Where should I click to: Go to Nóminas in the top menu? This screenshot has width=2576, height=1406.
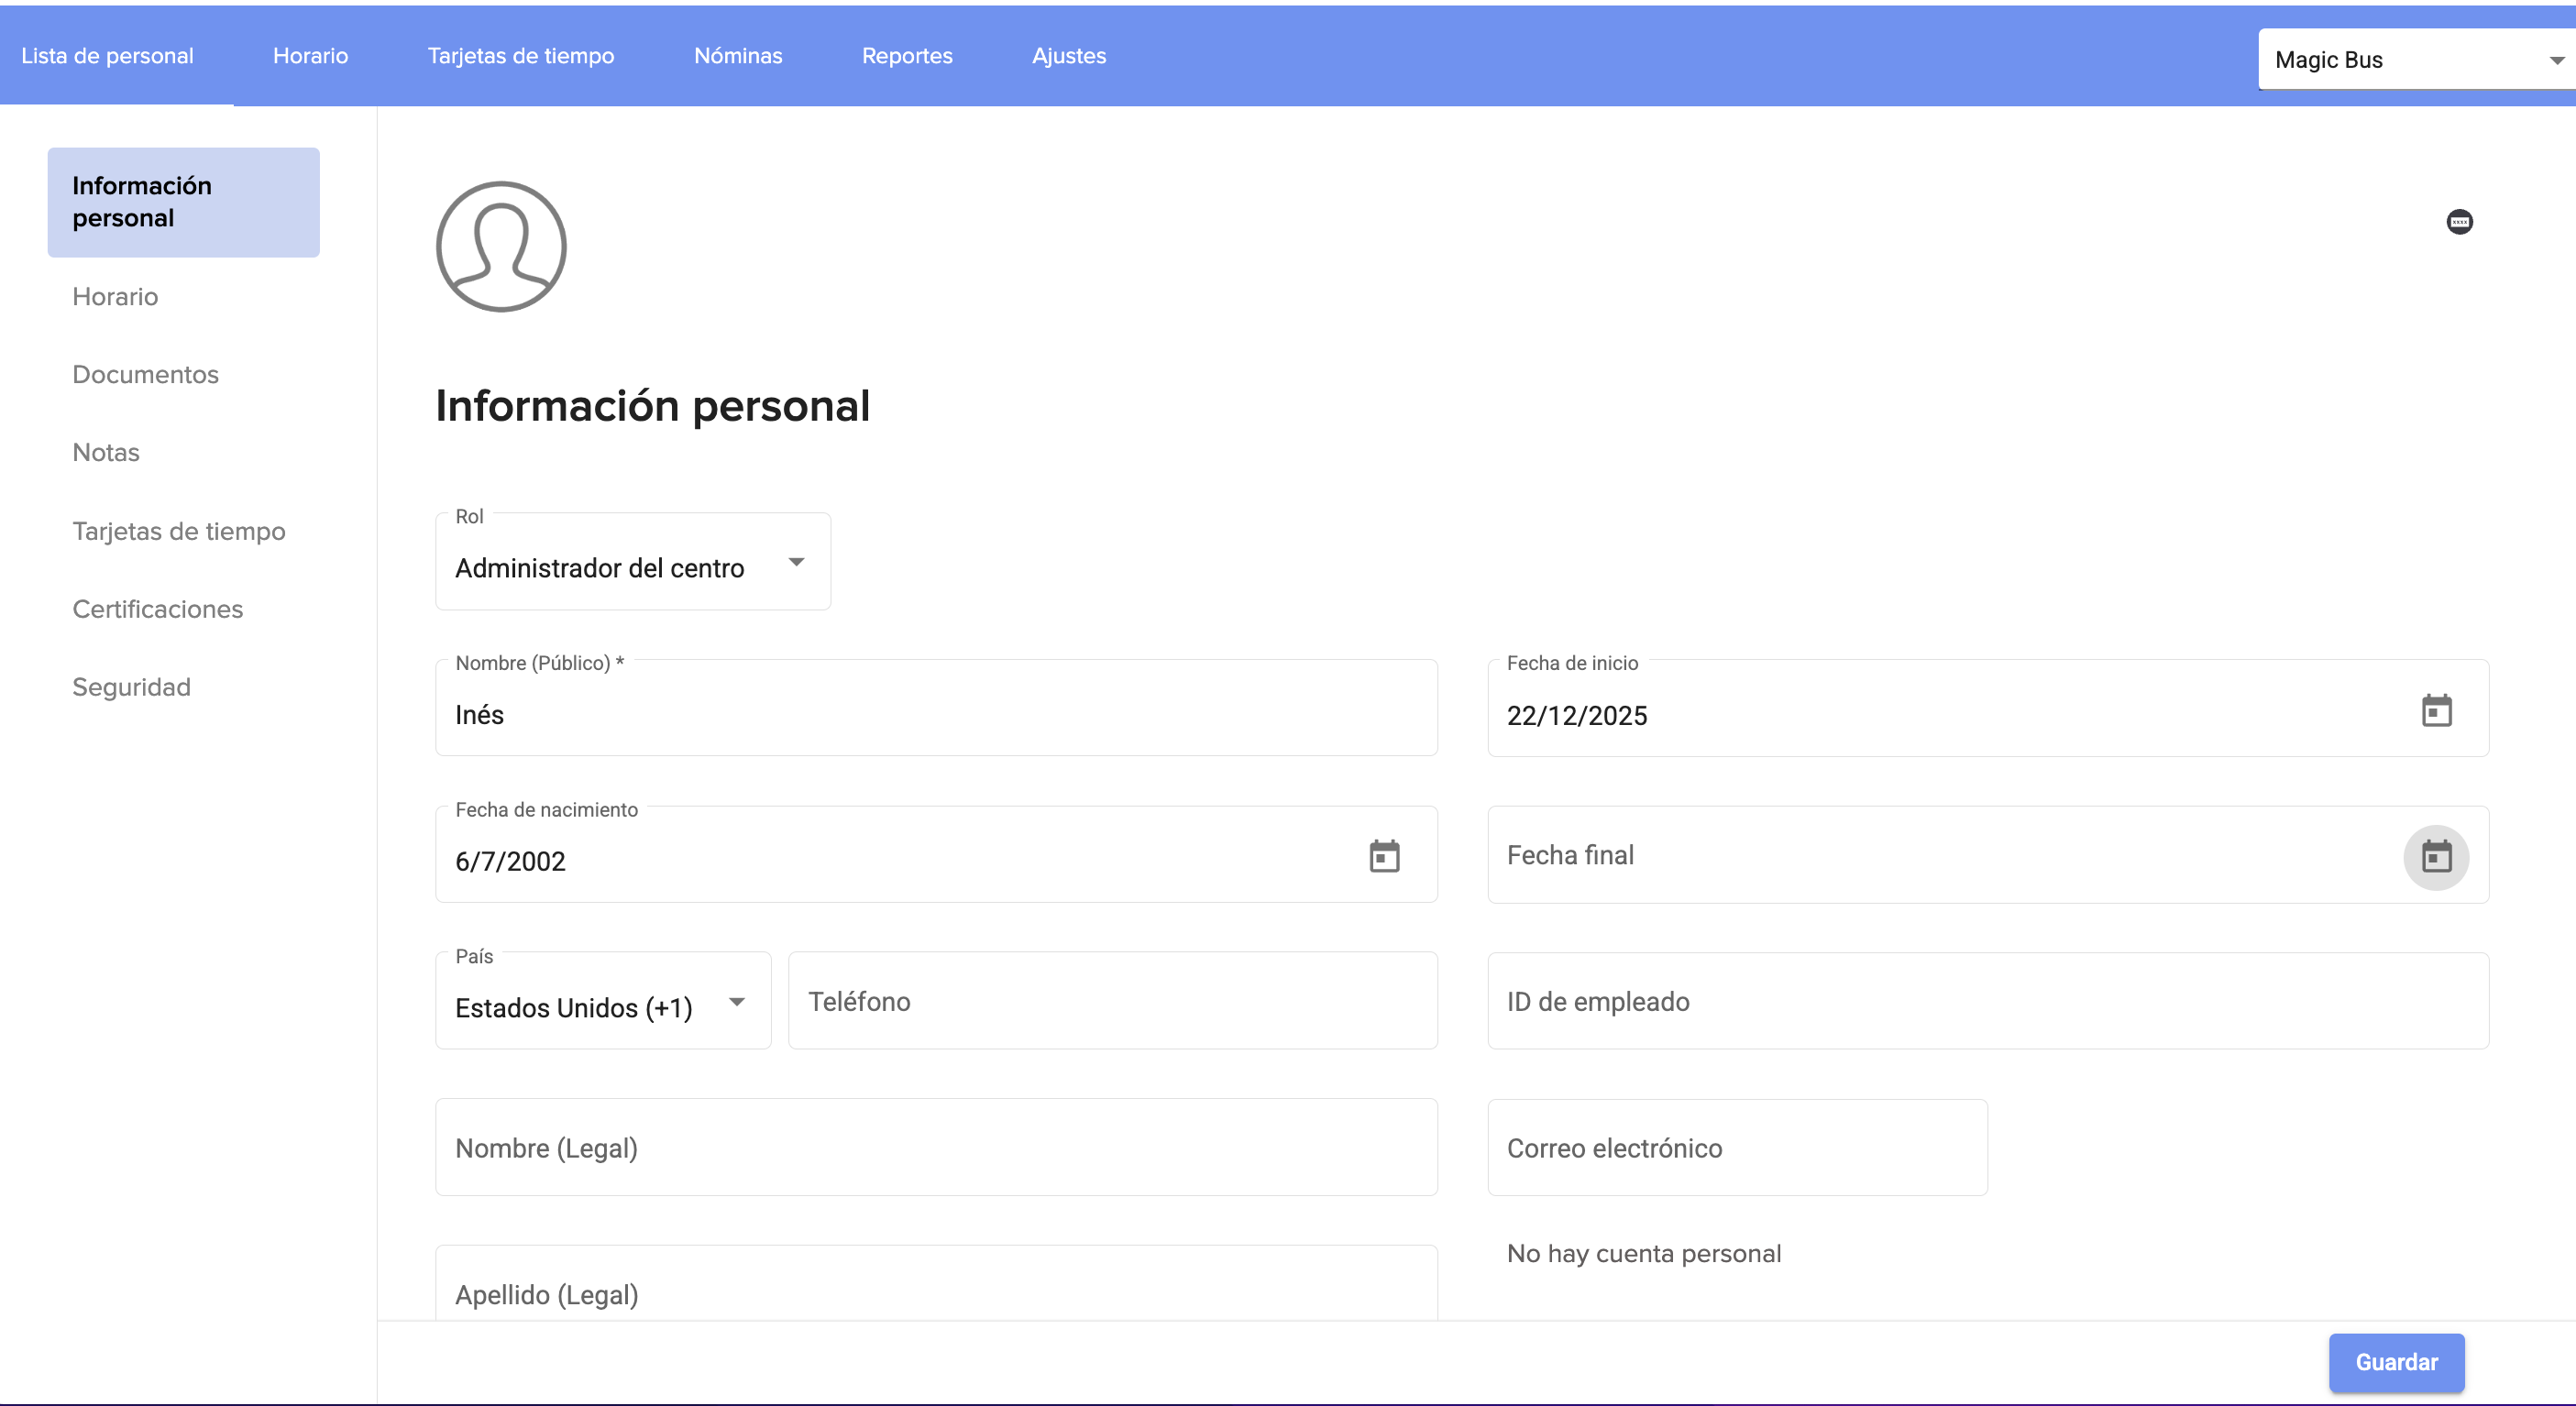(738, 56)
